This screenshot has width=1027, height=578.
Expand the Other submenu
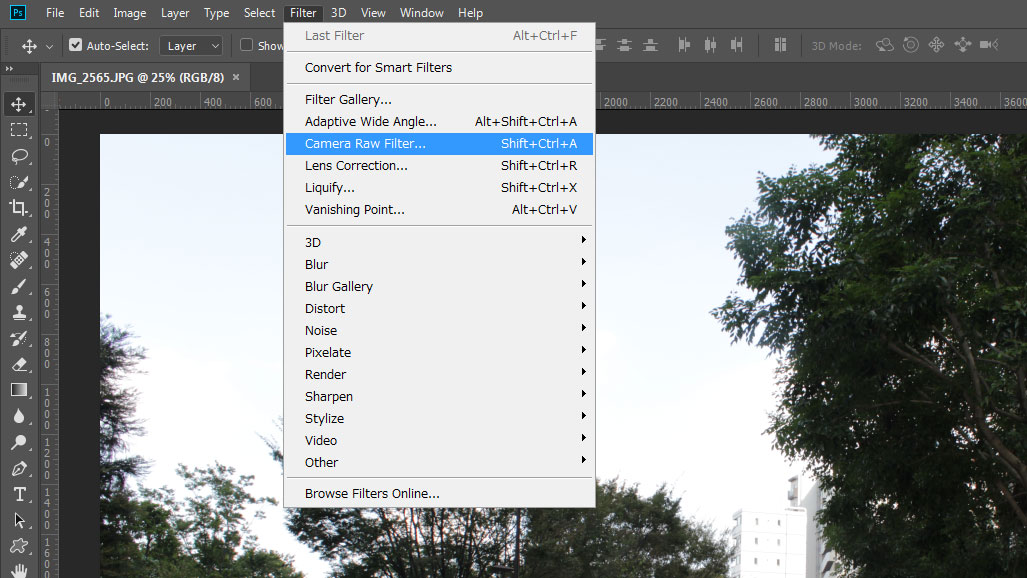click(439, 462)
